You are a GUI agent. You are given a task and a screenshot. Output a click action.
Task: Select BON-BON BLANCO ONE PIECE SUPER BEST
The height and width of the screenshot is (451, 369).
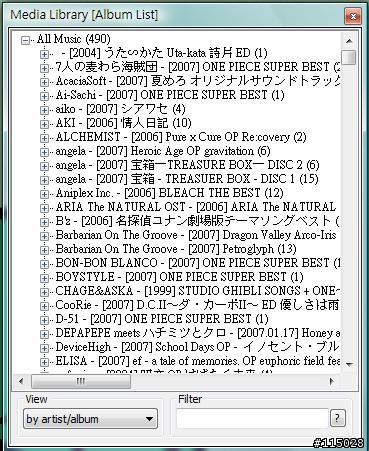click(198, 263)
